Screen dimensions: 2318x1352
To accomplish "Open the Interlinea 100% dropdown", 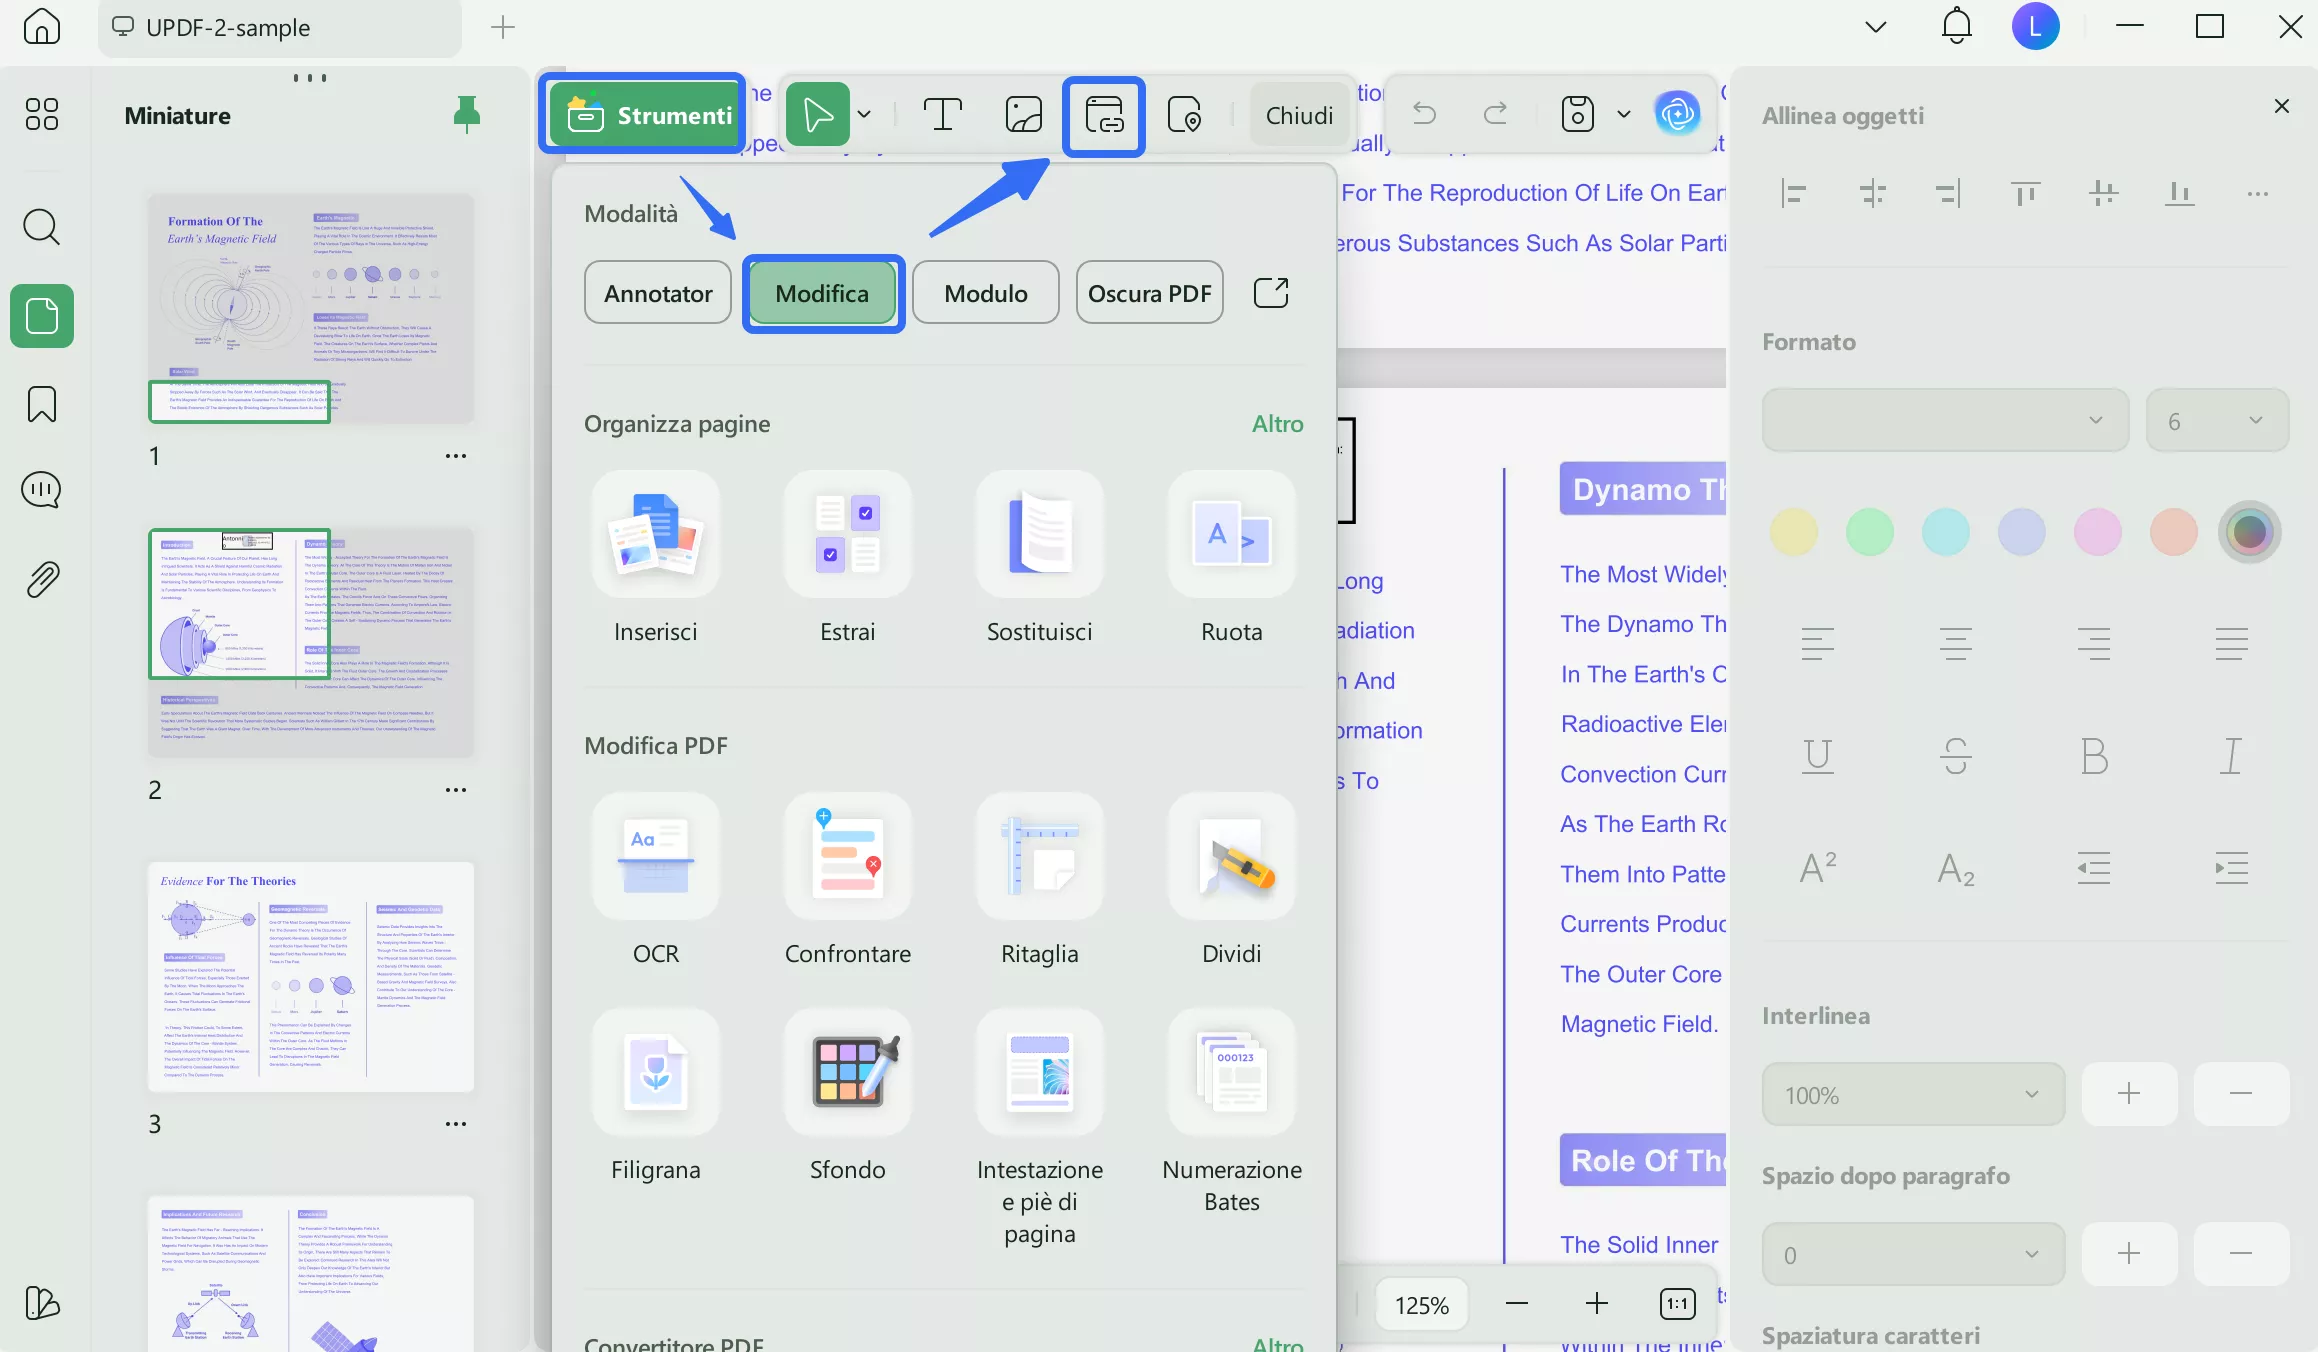I will [1911, 1094].
